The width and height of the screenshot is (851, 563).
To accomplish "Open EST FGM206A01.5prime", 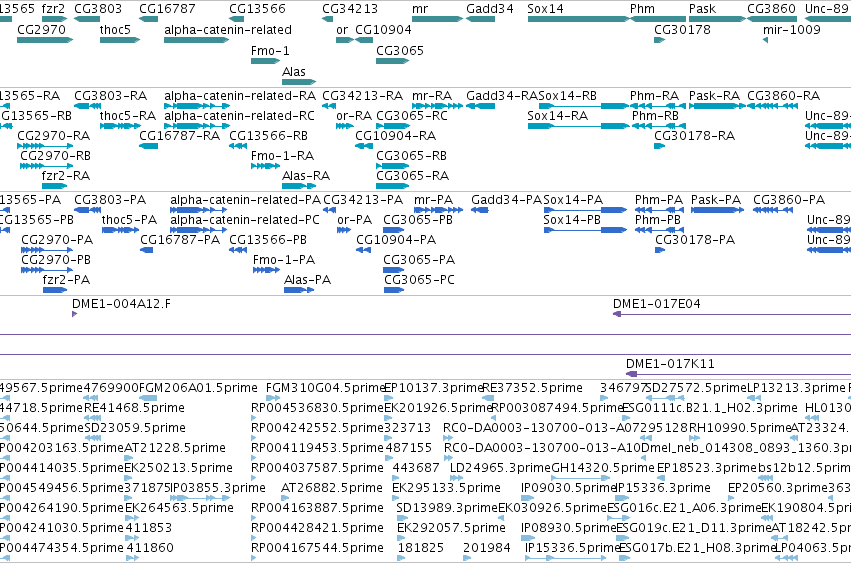I will [x=198, y=388].
